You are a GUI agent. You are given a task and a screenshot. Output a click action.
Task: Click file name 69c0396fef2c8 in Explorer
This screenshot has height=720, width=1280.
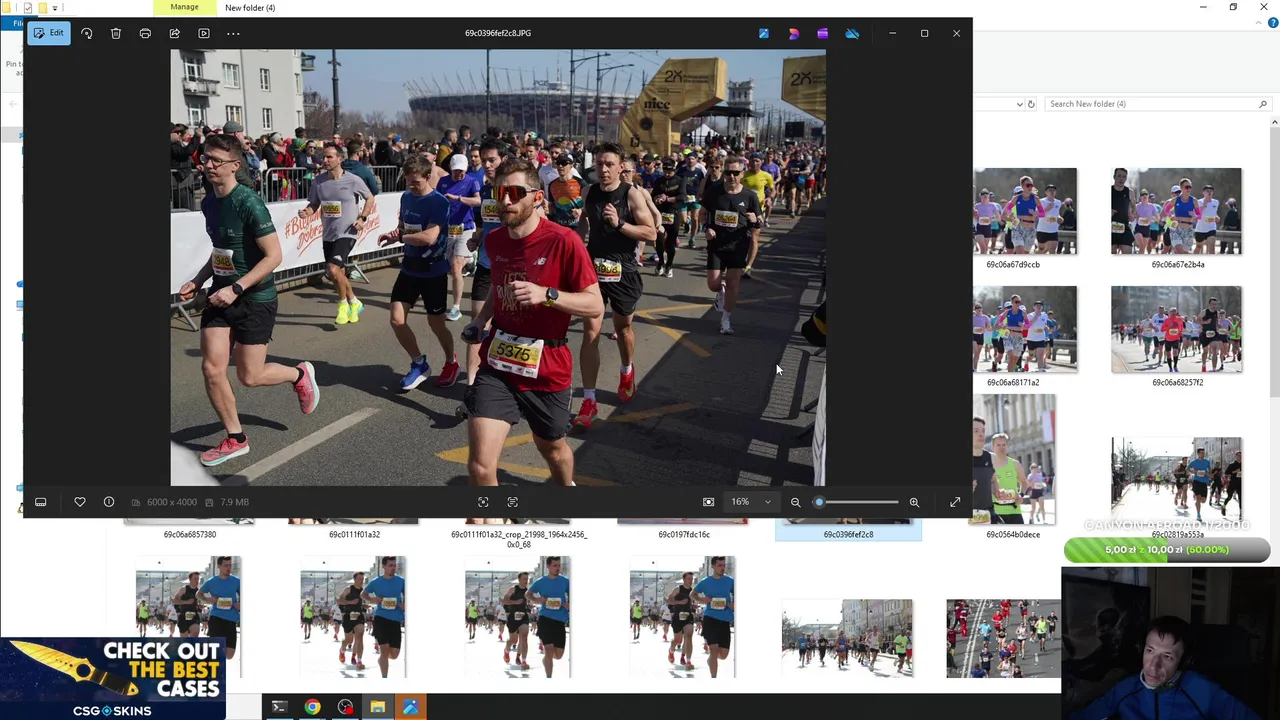click(x=848, y=534)
